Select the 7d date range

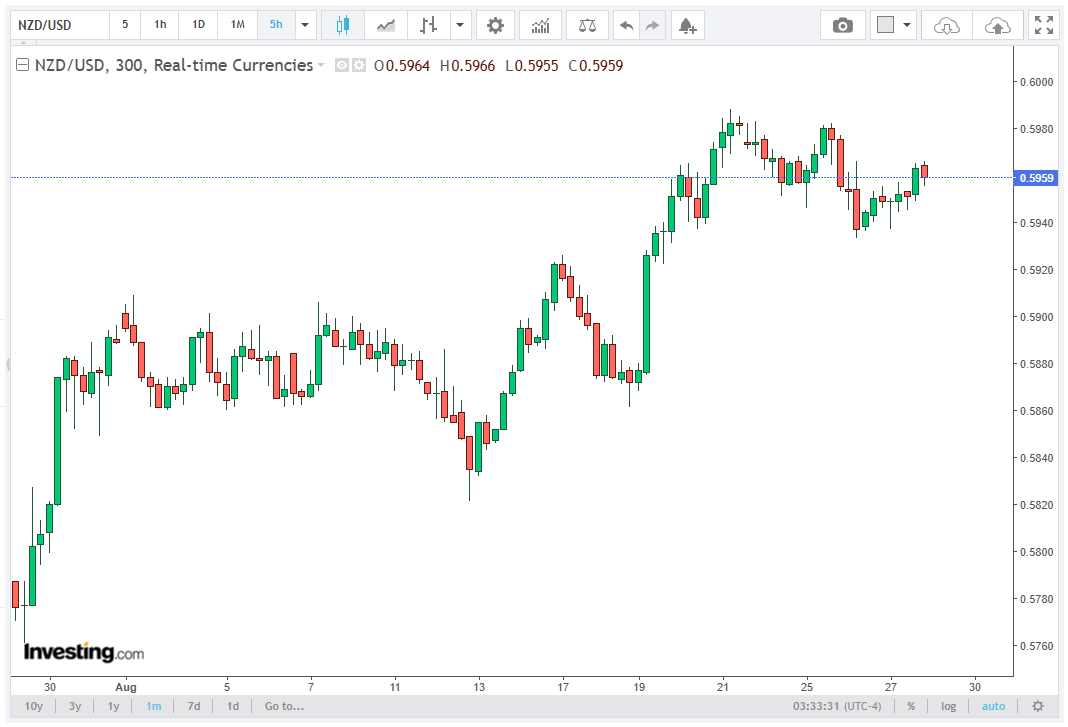(x=194, y=706)
